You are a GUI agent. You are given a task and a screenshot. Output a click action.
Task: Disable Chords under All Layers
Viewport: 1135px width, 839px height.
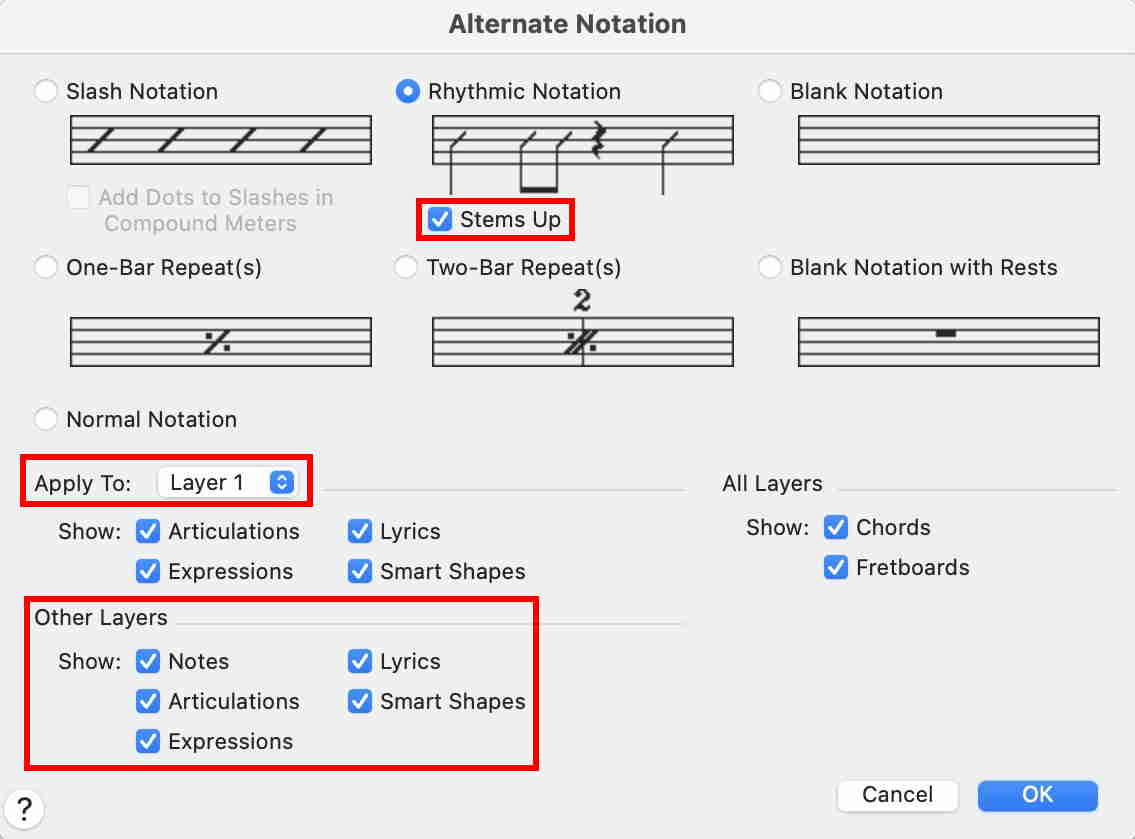(x=835, y=528)
